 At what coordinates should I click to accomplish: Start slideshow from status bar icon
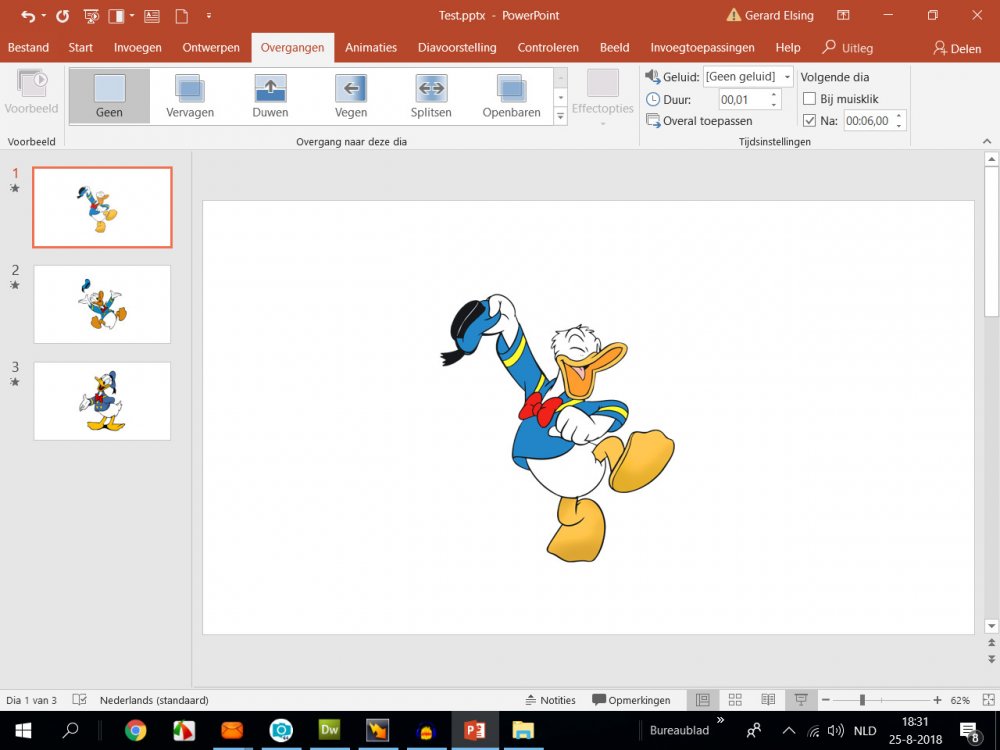[x=801, y=700]
